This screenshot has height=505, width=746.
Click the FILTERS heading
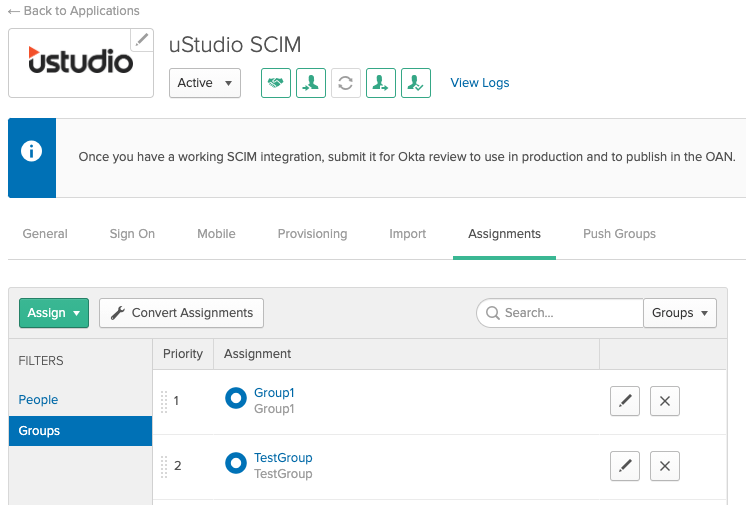click(41, 361)
